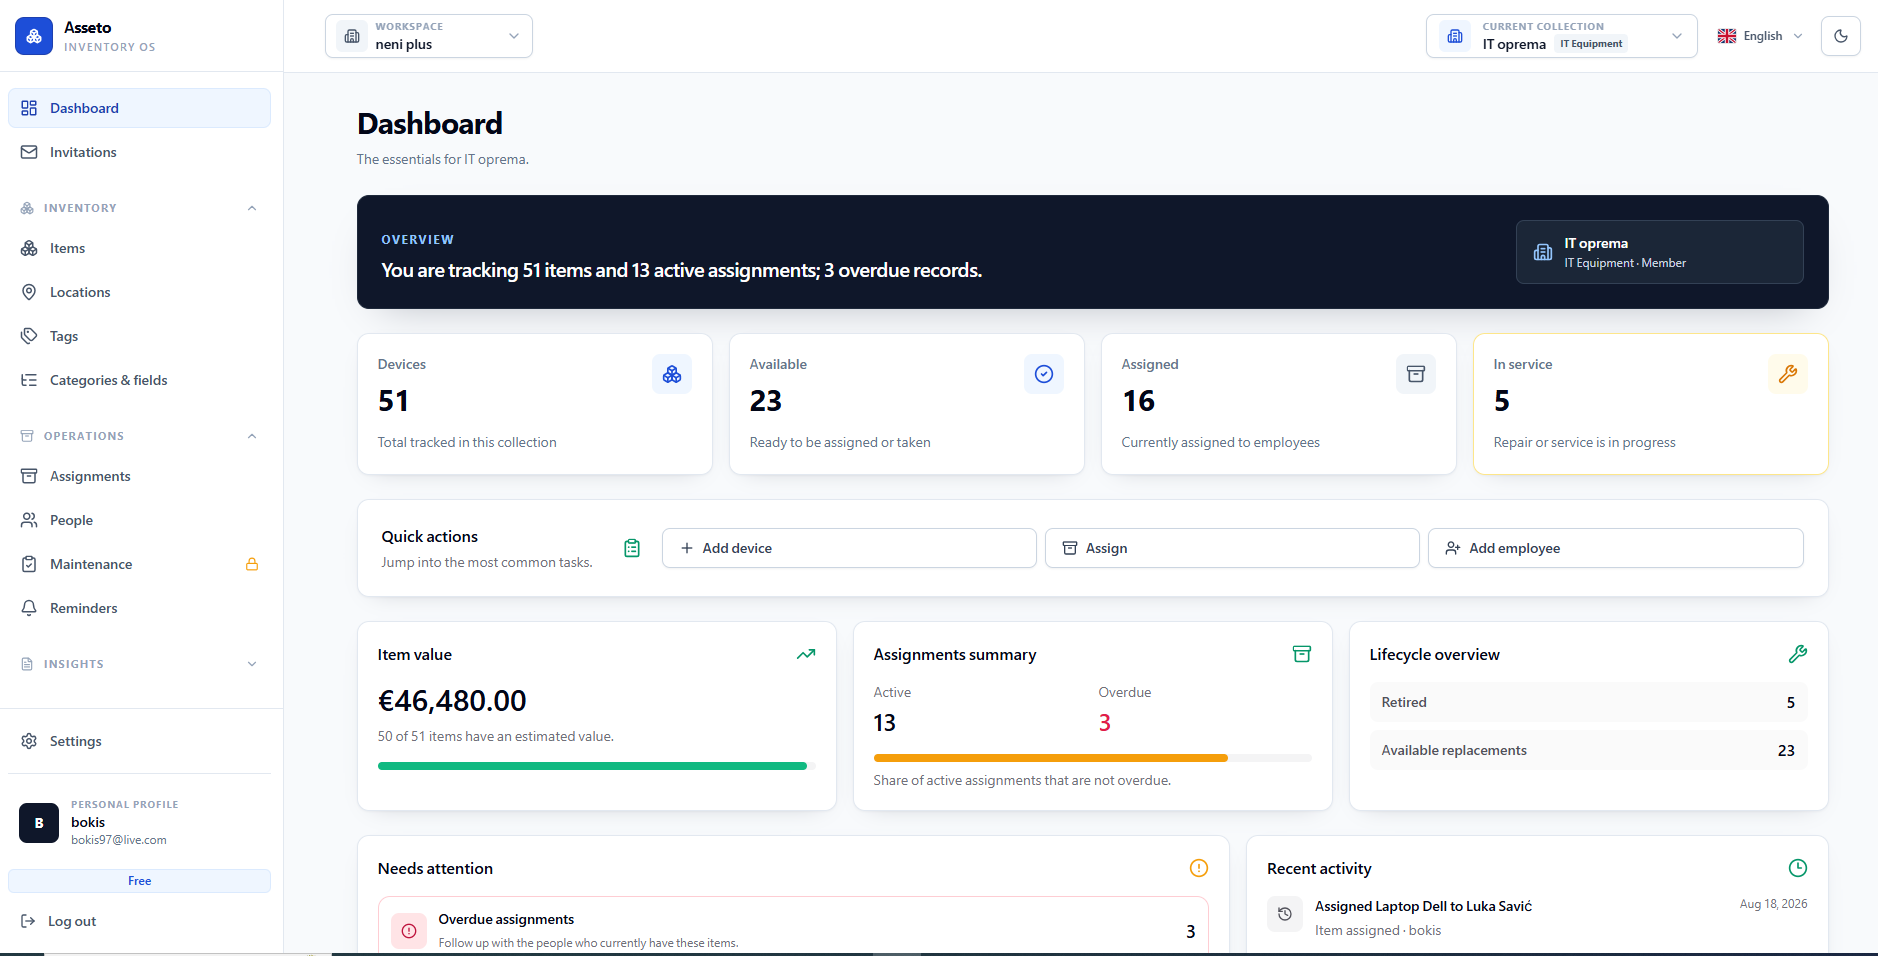The image size is (1878, 956).
Task: Click the Settings gear icon
Action: coord(29,741)
